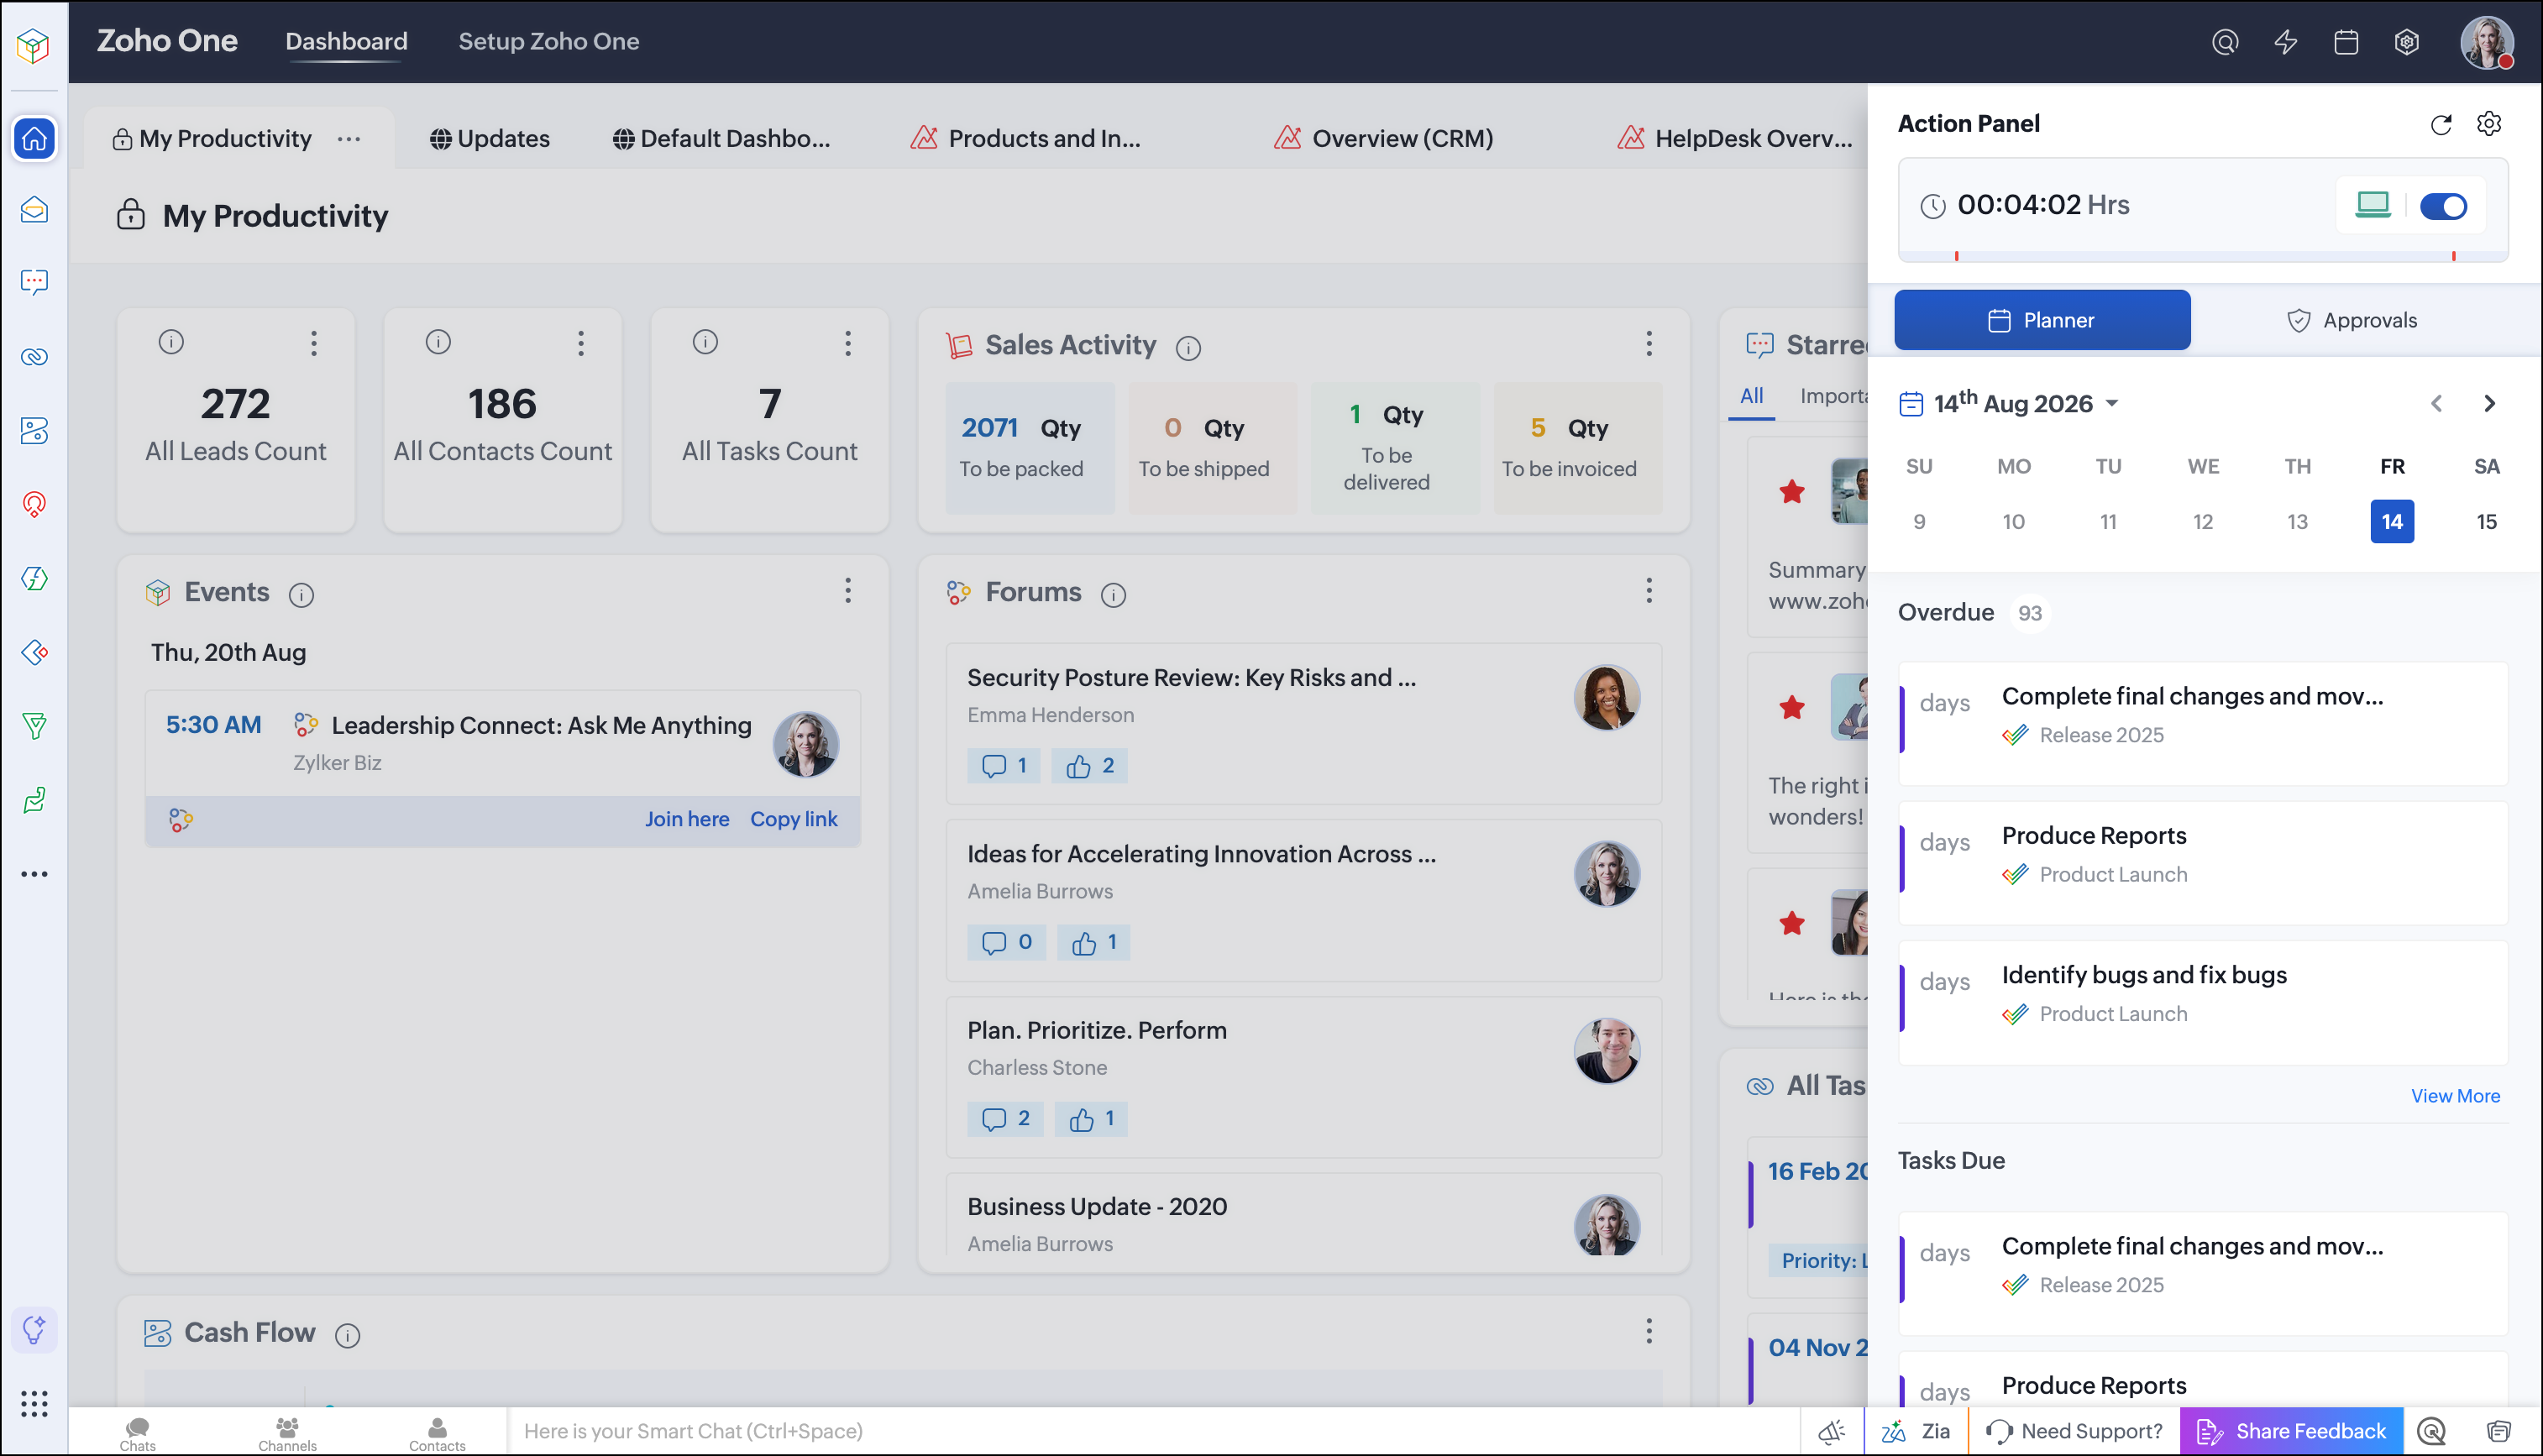This screenshot has height=1456, width=2543.
Task: Open the Cliq chat icon in sidebar
Action: [35, 282]
